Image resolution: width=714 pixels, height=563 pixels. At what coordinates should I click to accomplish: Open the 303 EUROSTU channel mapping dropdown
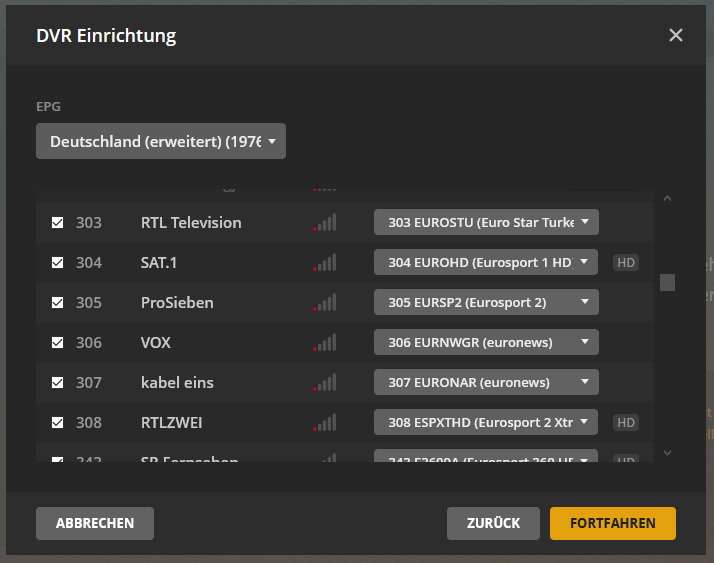[x=486, y=222]
